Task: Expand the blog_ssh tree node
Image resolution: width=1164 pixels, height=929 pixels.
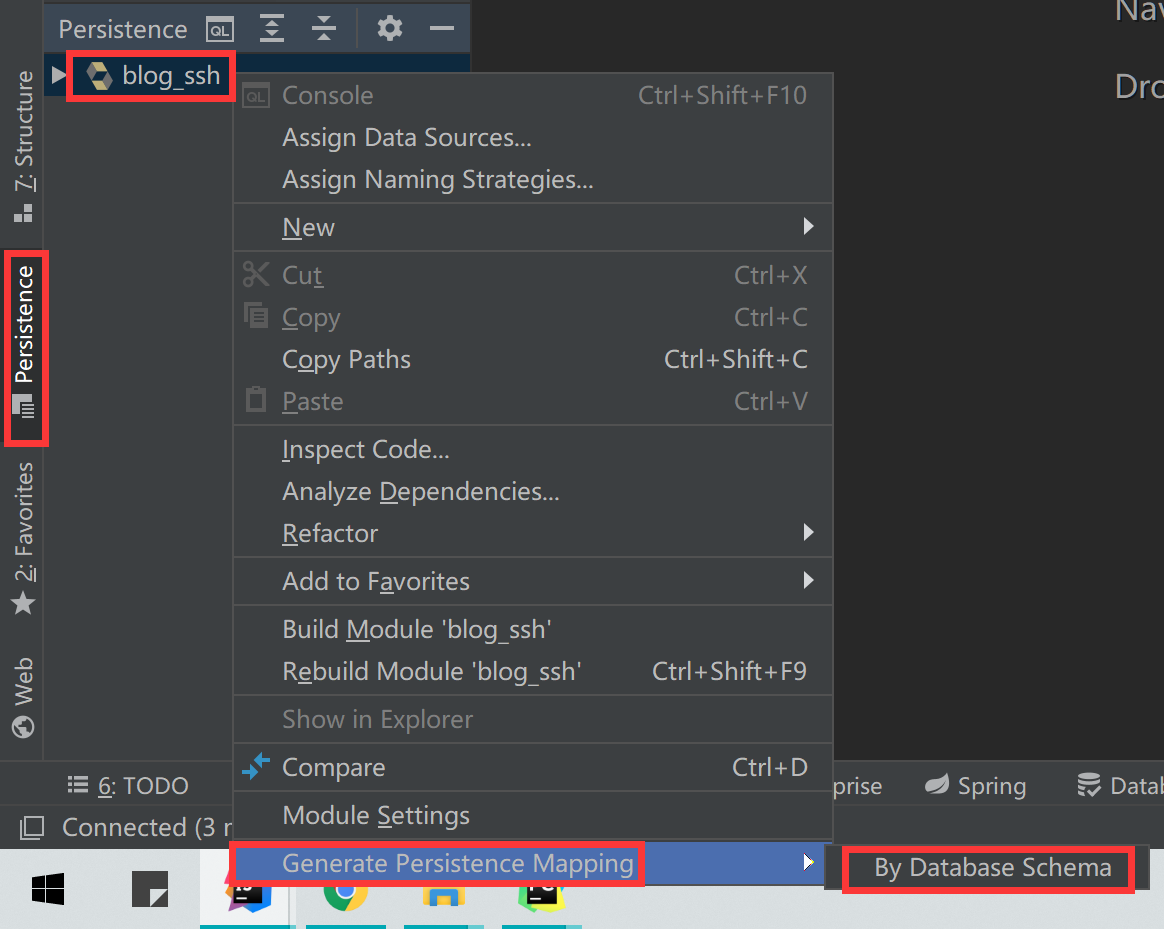Action: click(x=59, y=74)
